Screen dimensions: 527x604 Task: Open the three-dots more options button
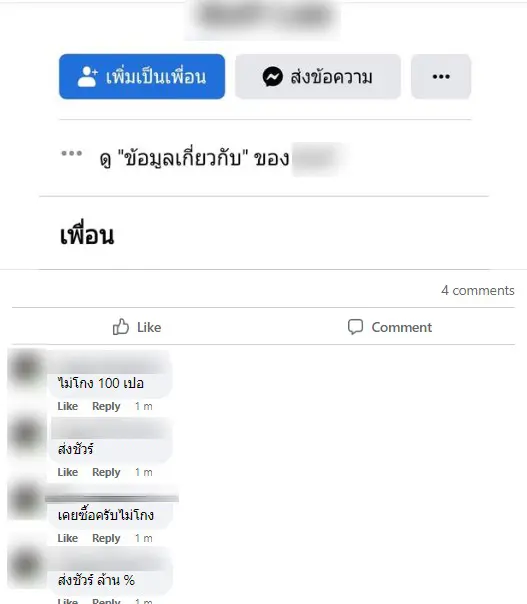click(x=441, y=76)
